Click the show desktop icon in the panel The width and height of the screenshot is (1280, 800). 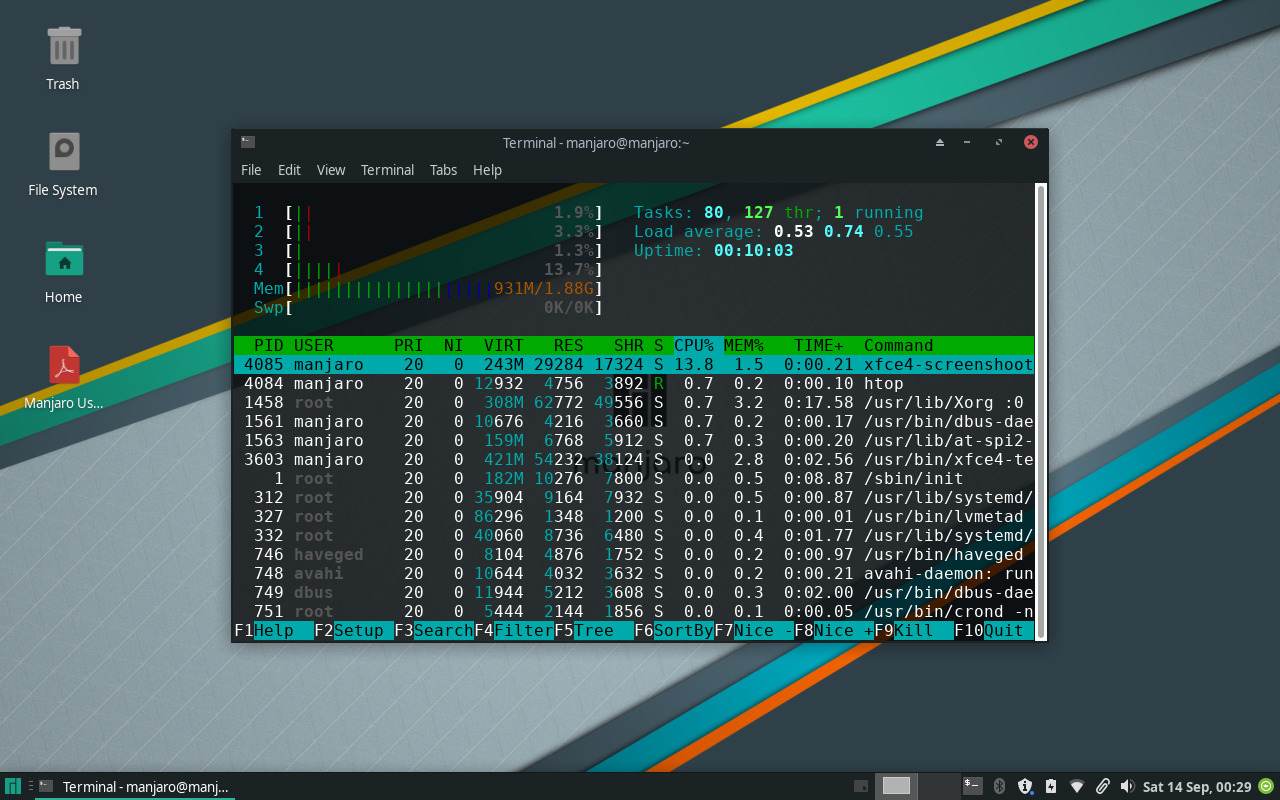tap(860, 786)
